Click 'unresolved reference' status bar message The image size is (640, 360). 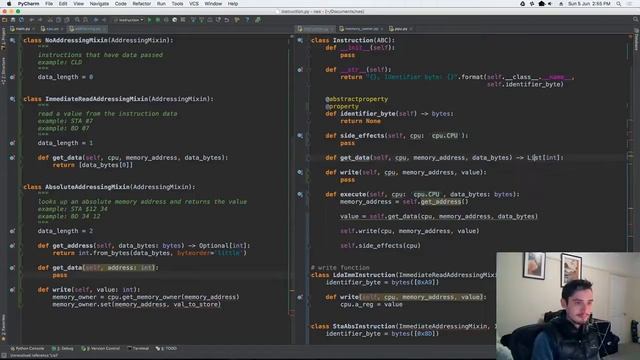[34, 356]
